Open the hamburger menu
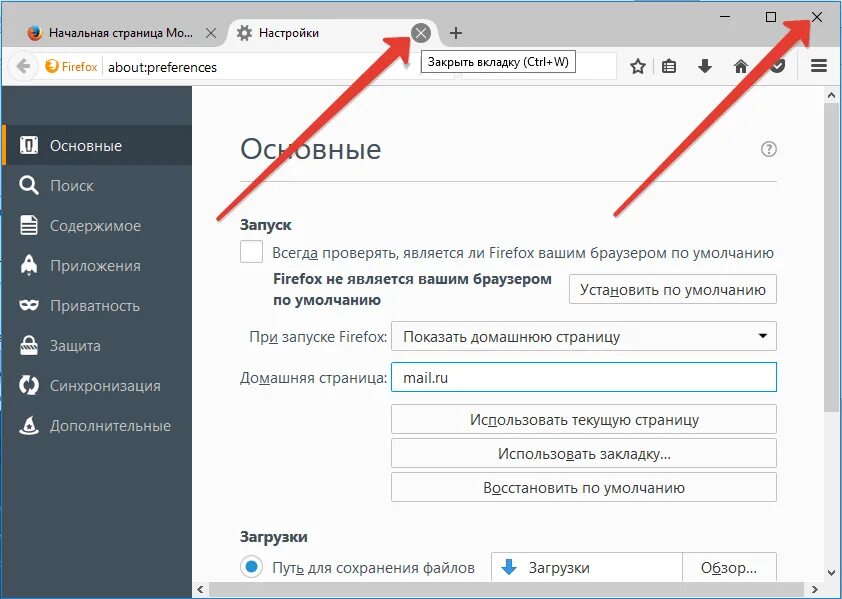The image size is (842, 599). pyautogui.click(x=818, y=66)
